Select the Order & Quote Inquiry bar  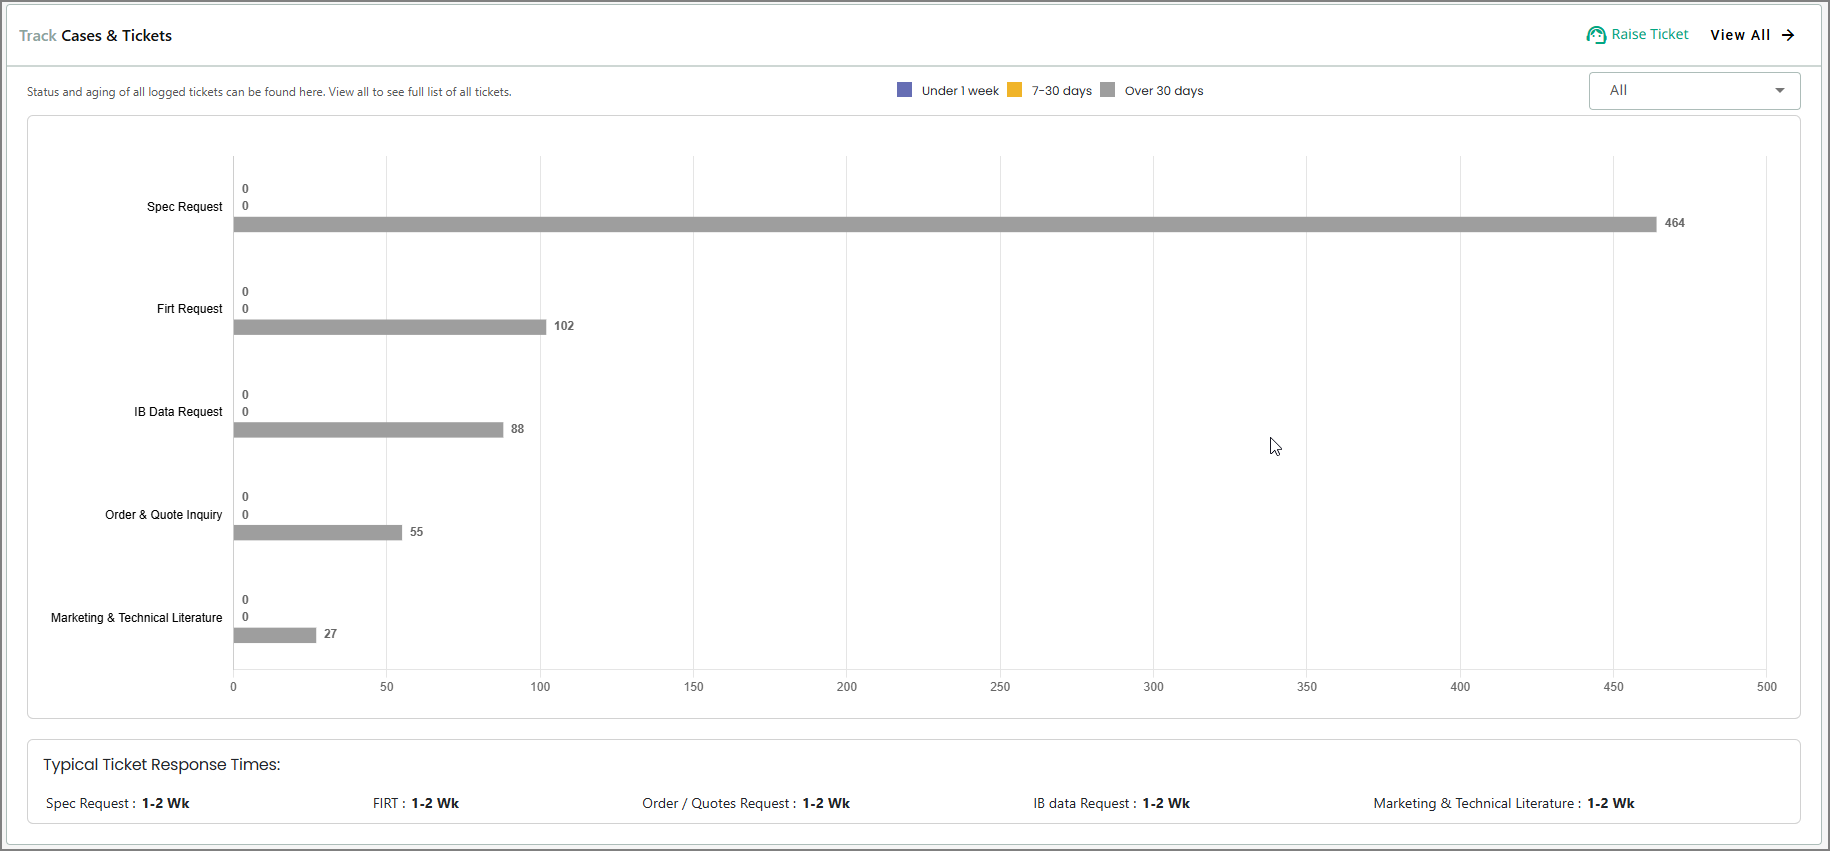point(318,533)
